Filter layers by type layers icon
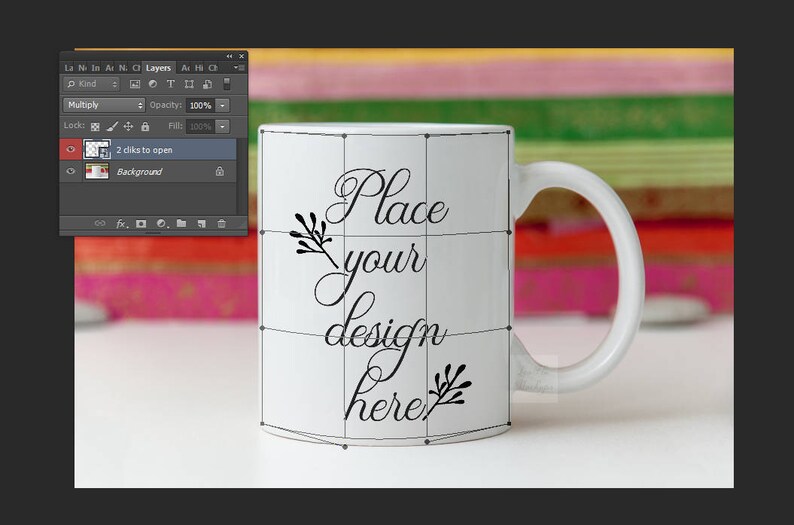794x525 pixels. point(171,84)
